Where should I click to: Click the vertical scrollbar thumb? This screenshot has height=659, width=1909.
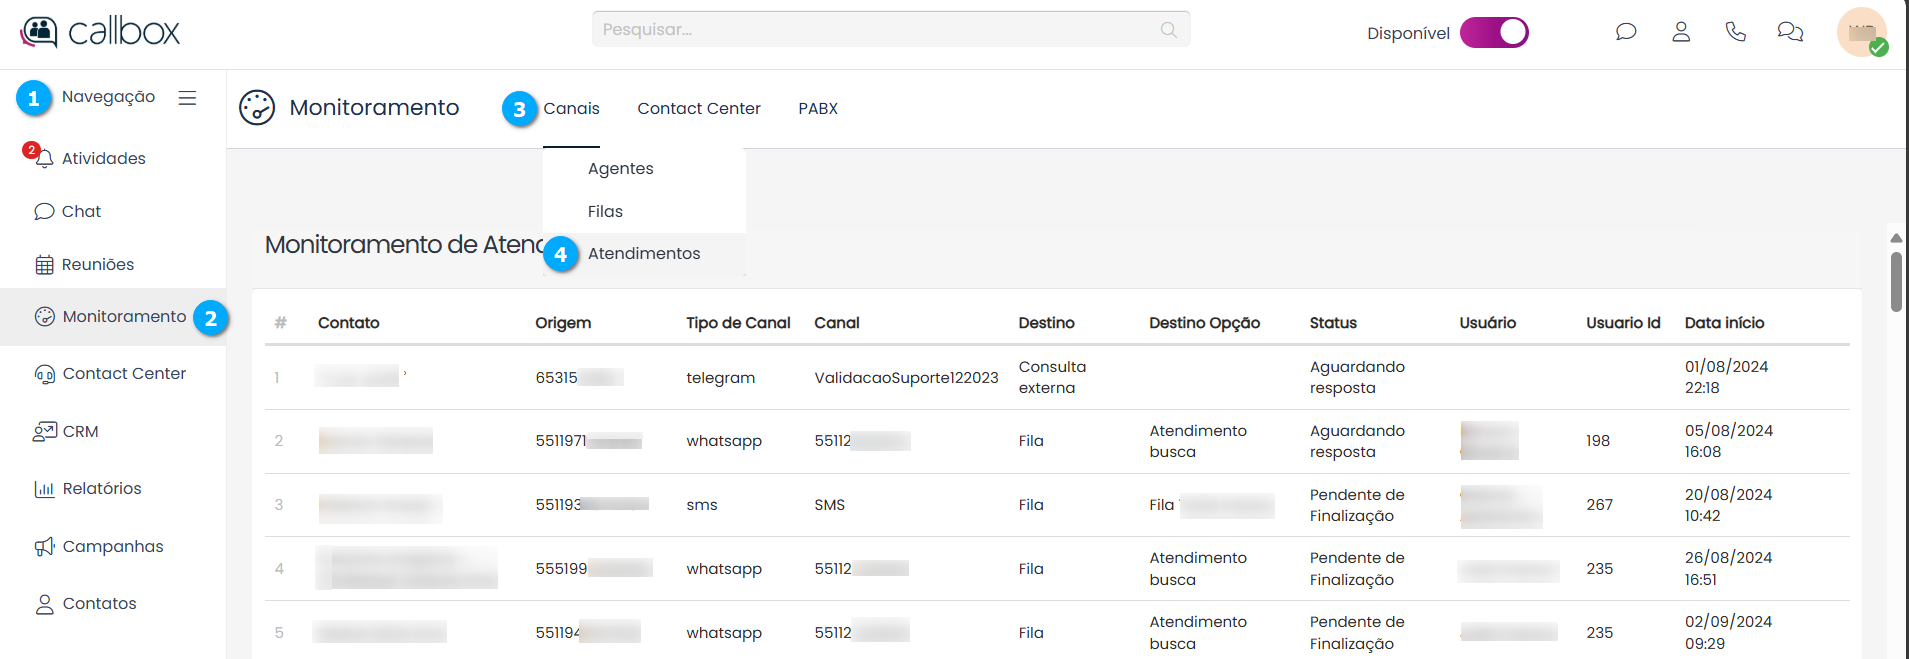click(x=1896, y=281)
